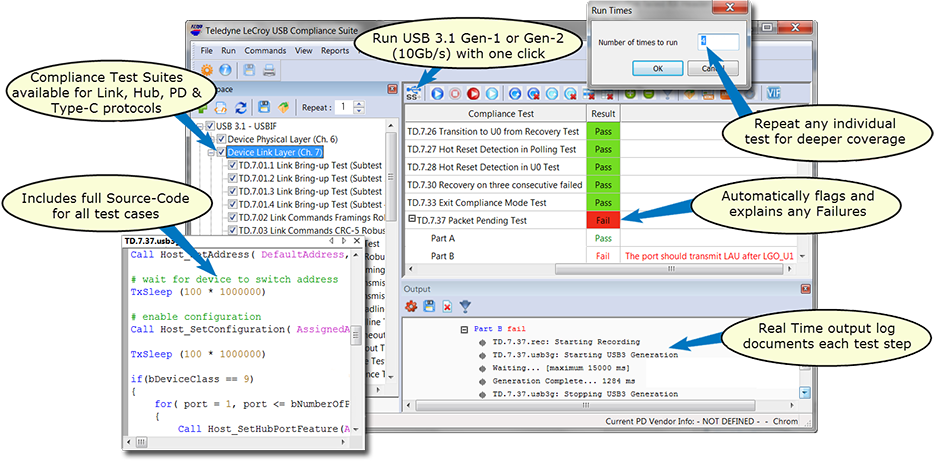The image size is (940, 471).
Task: Select the Device Link Layer (Ch. 7) tree item
Action: click(x=275, y=152)
